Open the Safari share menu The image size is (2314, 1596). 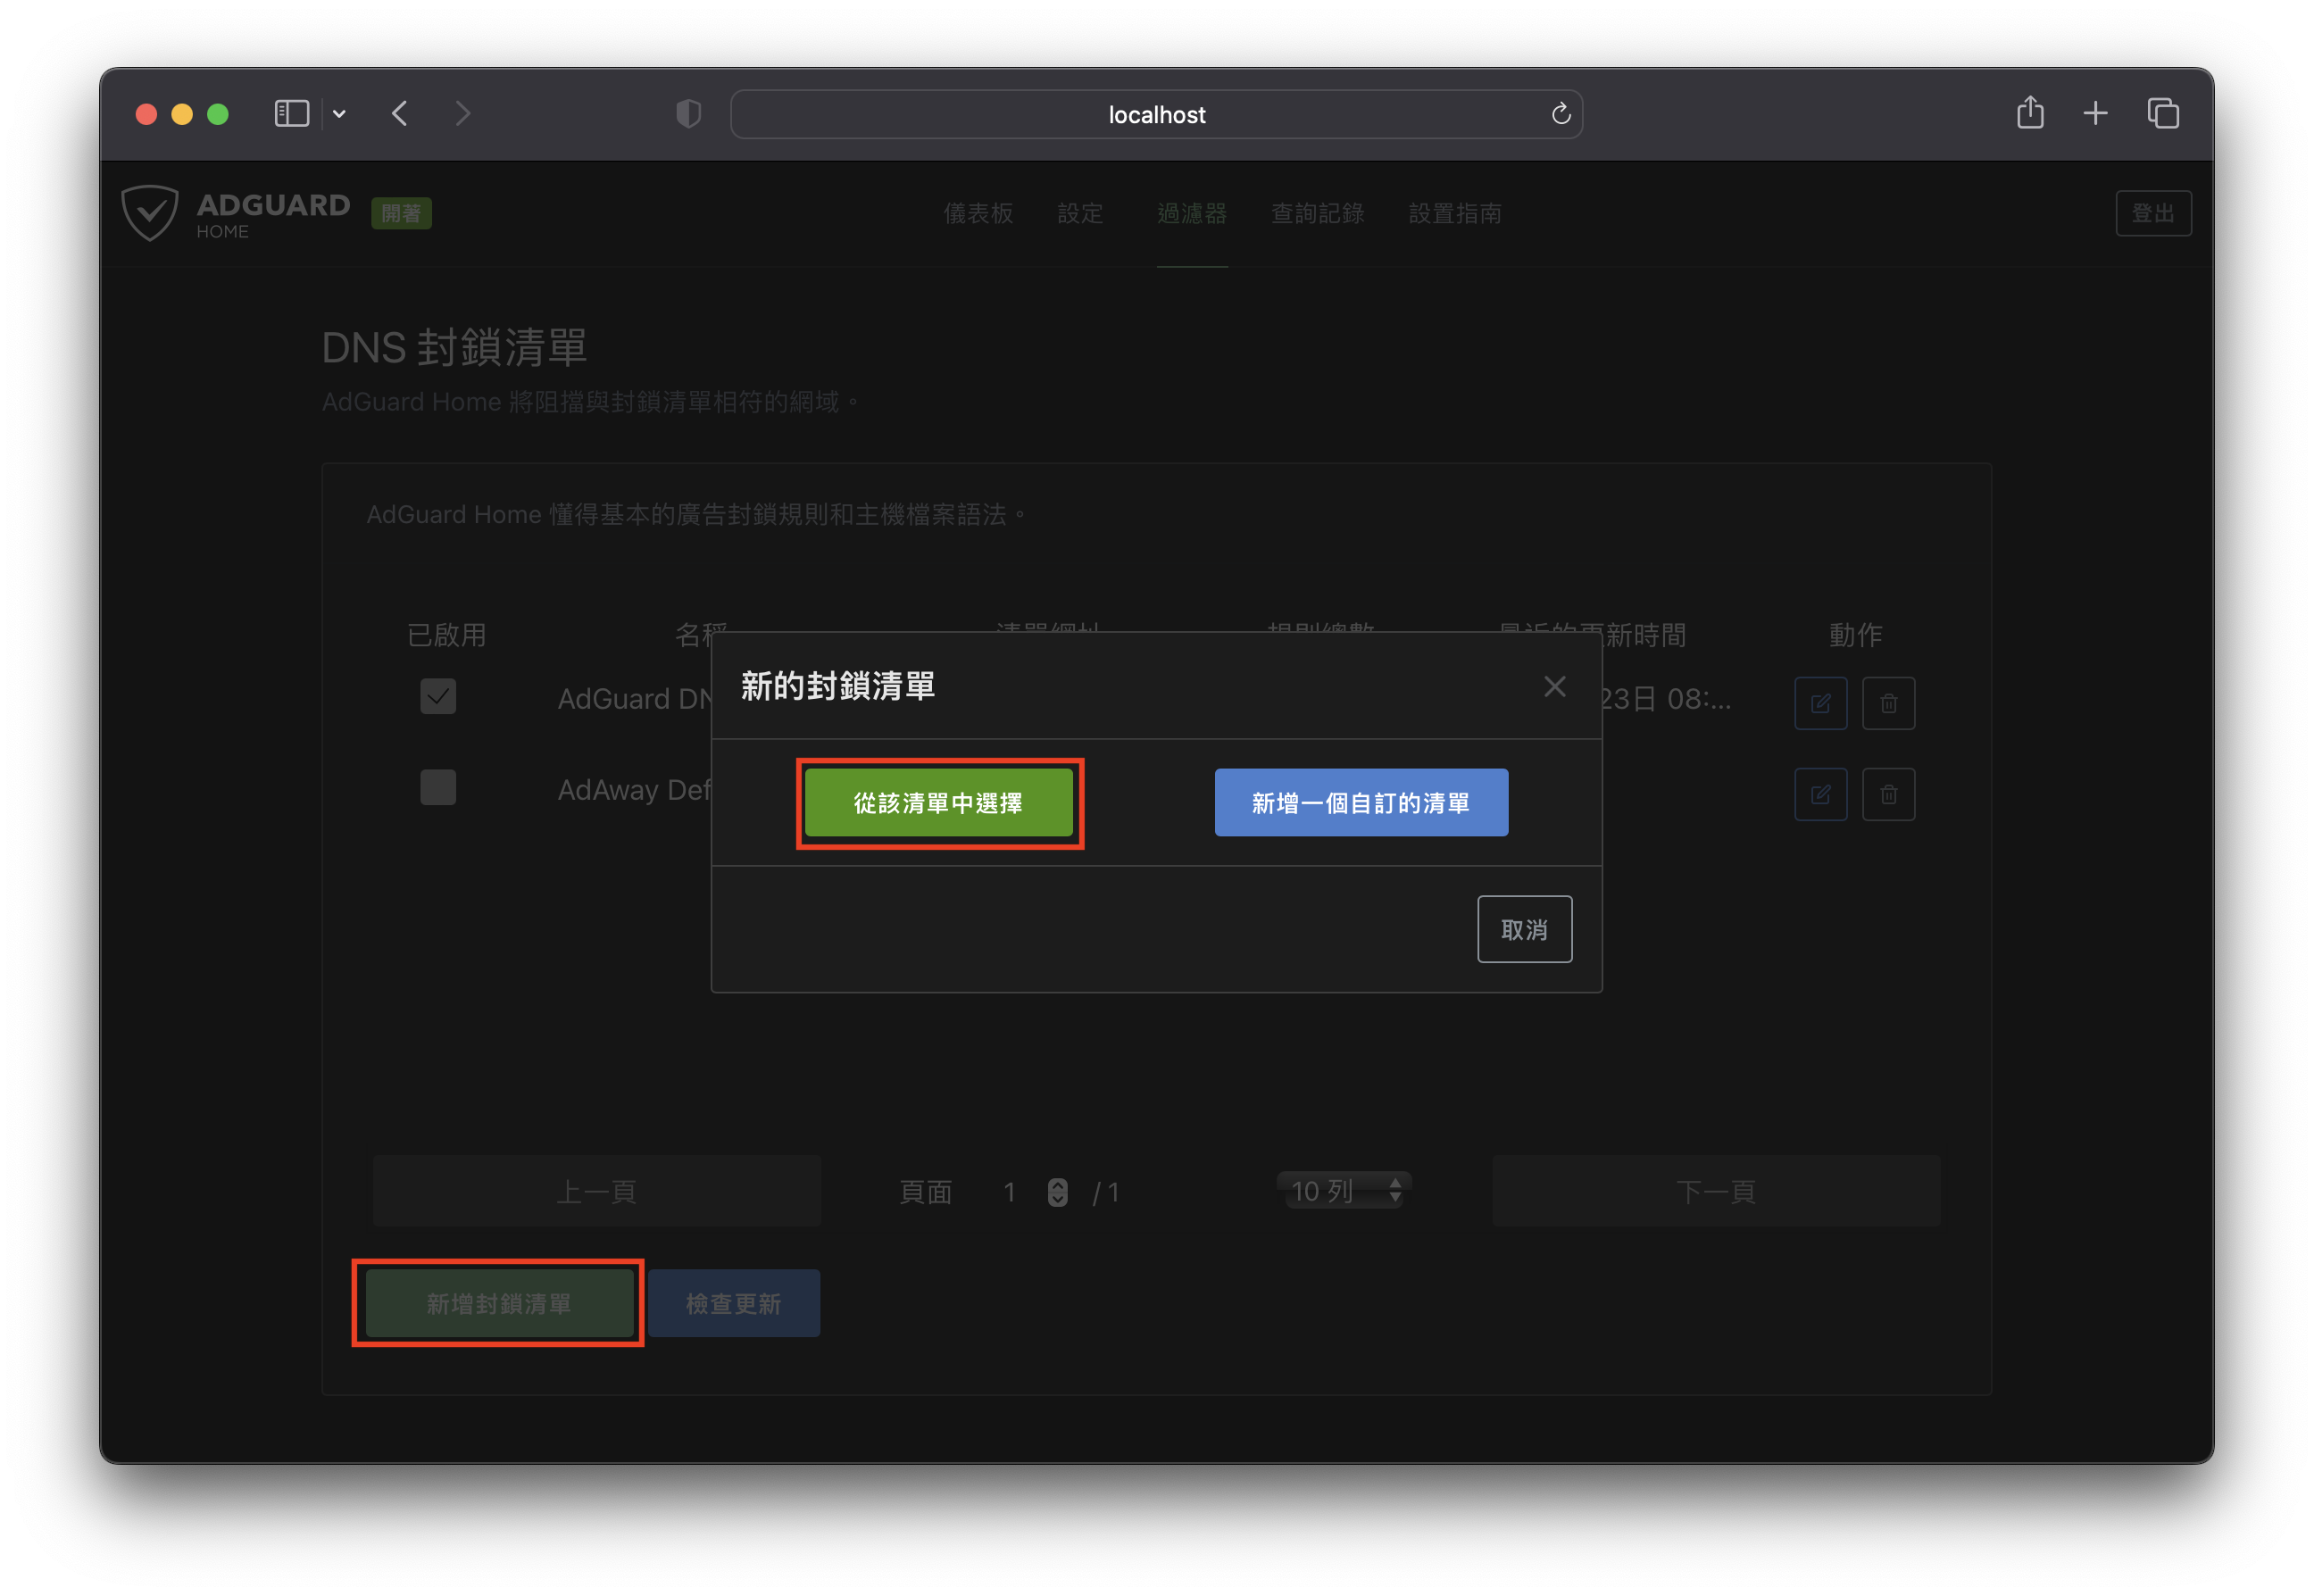click(2029, 112)
